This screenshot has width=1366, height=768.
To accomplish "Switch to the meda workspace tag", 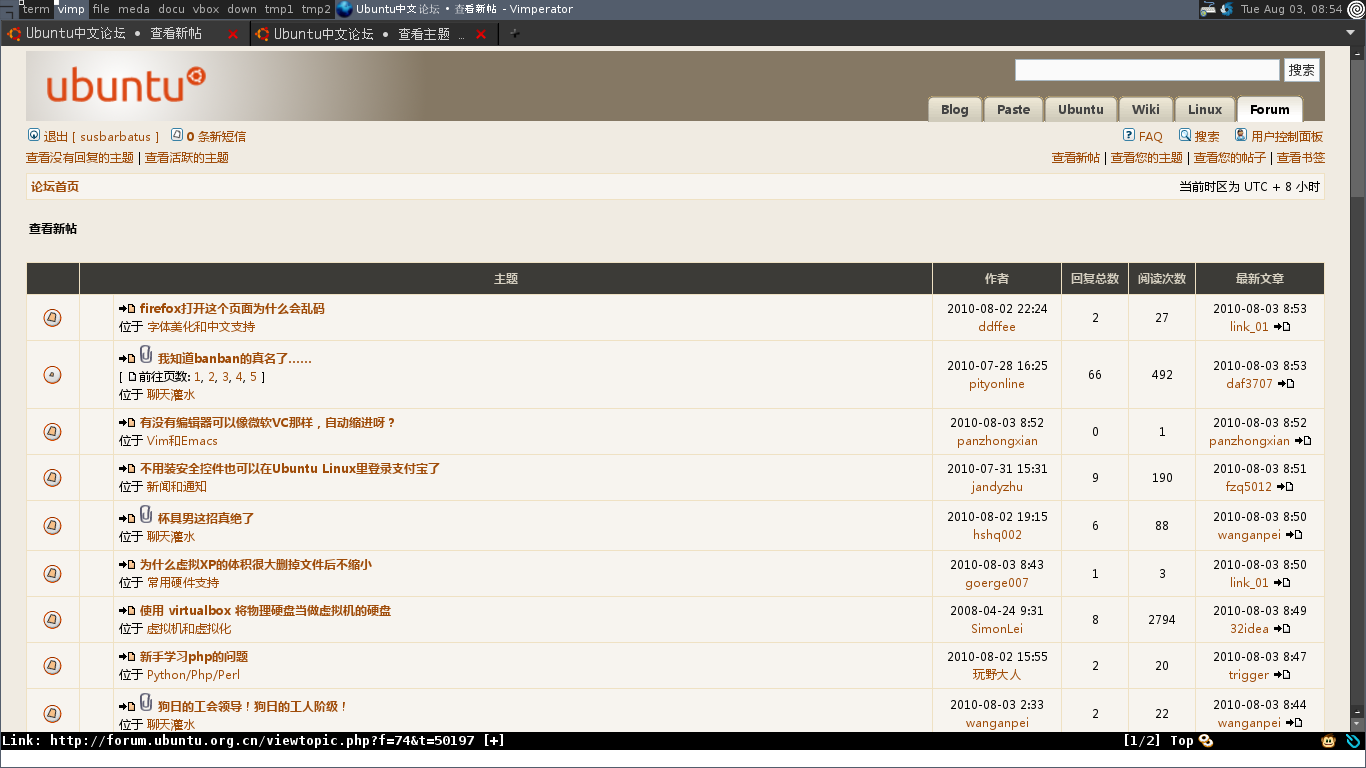I will point(134,9).
